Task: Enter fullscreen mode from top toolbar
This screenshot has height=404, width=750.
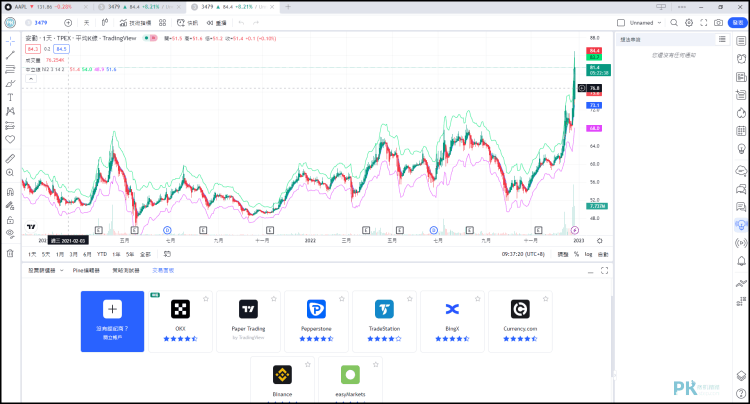Action: coord(704,22)
